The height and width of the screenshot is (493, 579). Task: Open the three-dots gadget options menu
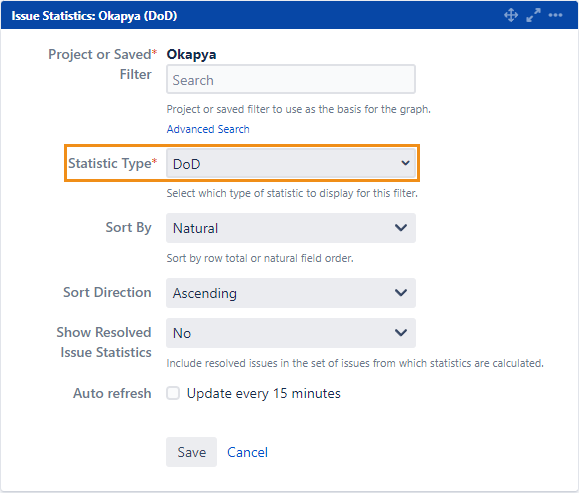(x=555, y=16)
